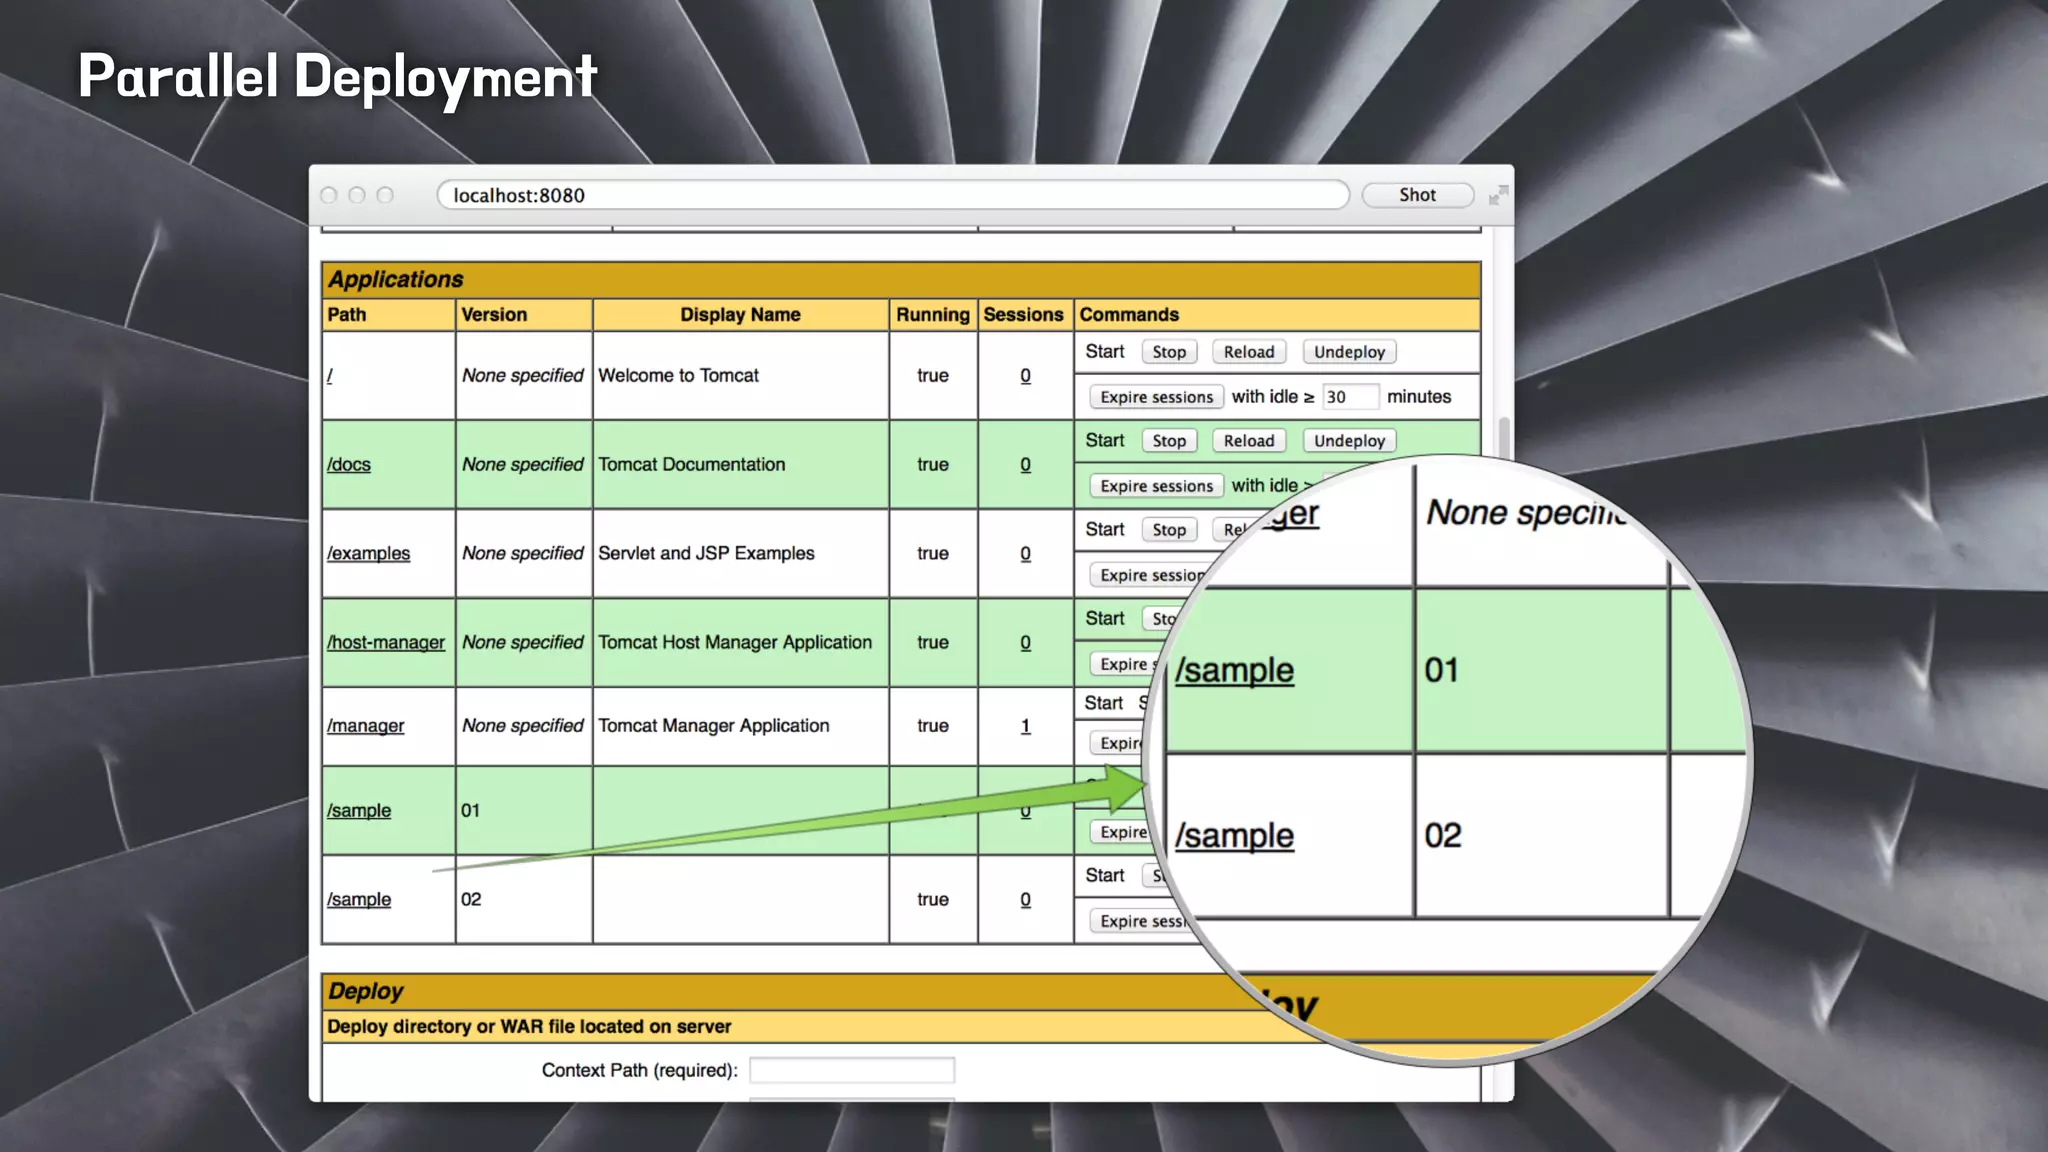The width and height of the screenshot is (2048, 1152).
Task: Click the browser vertical scrollbar
Action: 1503,440
